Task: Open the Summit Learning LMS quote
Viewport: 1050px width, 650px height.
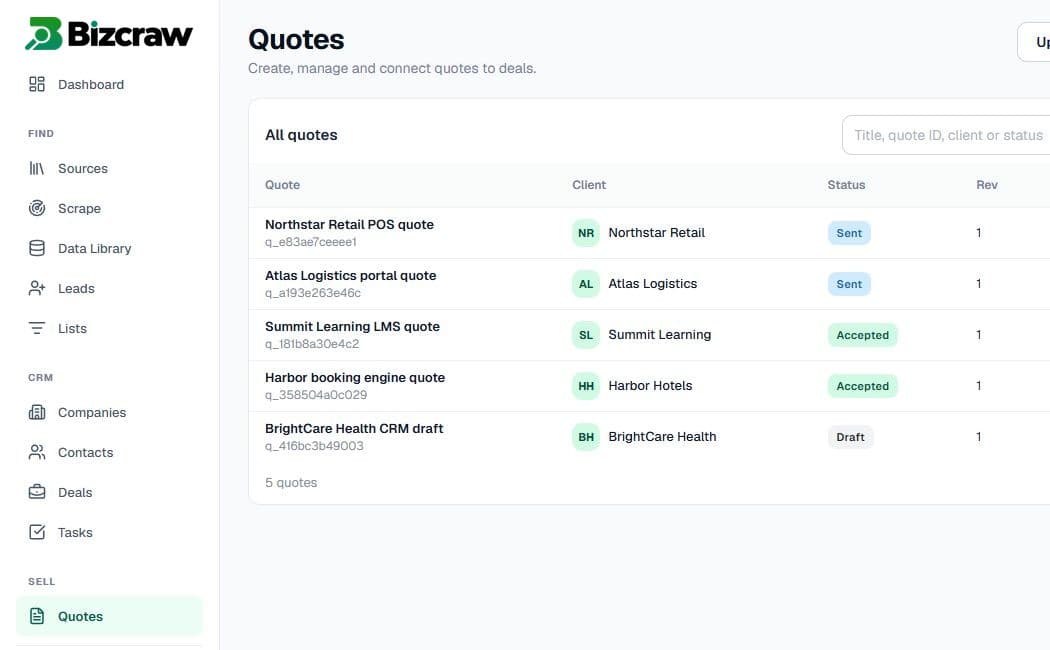Action: click(352, 326)
